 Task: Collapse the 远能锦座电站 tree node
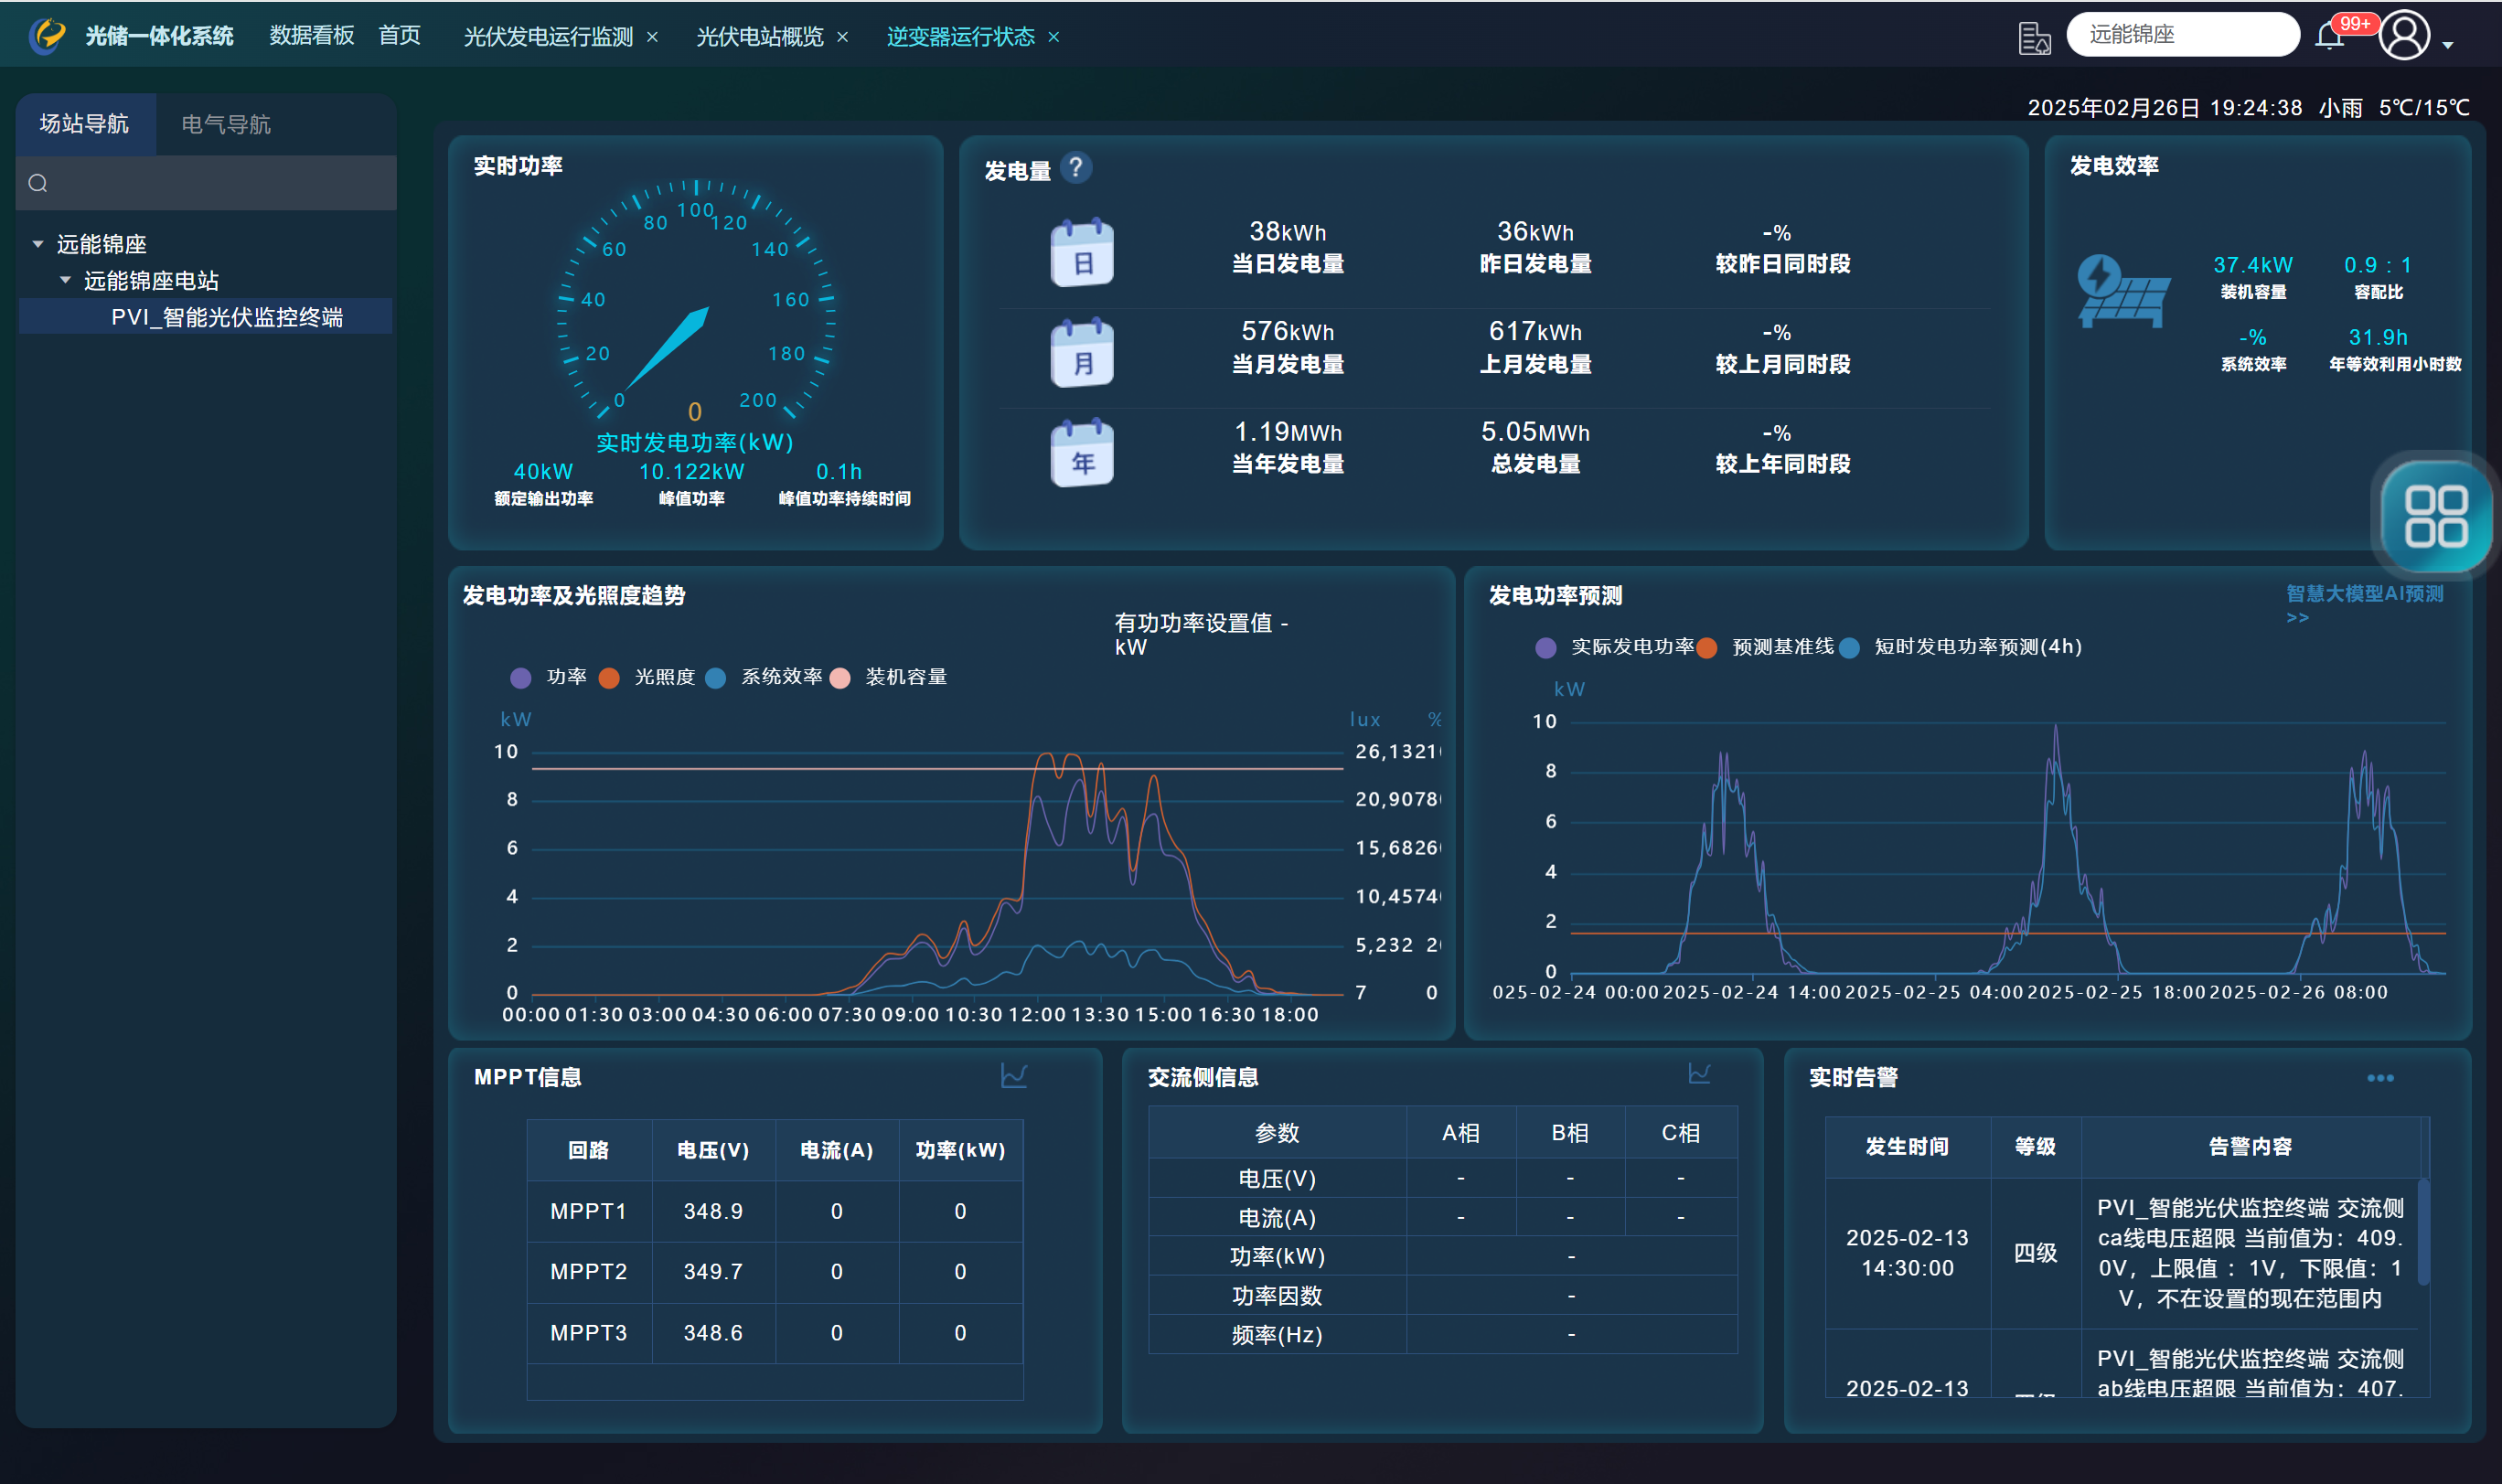[65, 280]
